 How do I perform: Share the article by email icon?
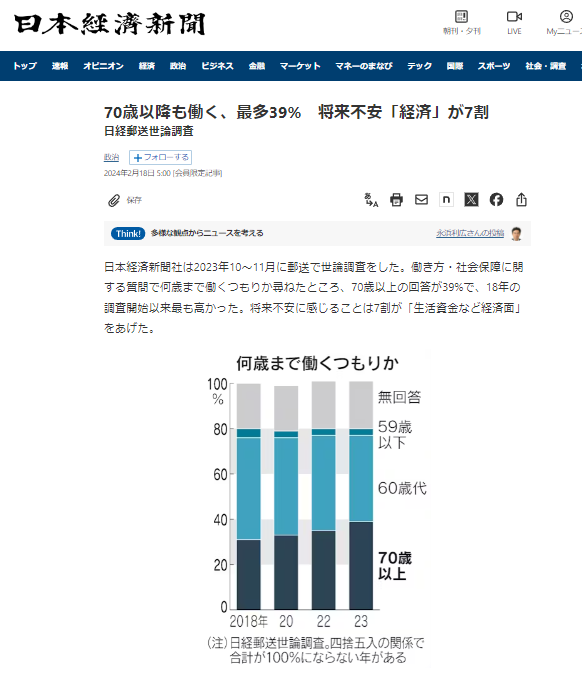(x=421, y=200)
